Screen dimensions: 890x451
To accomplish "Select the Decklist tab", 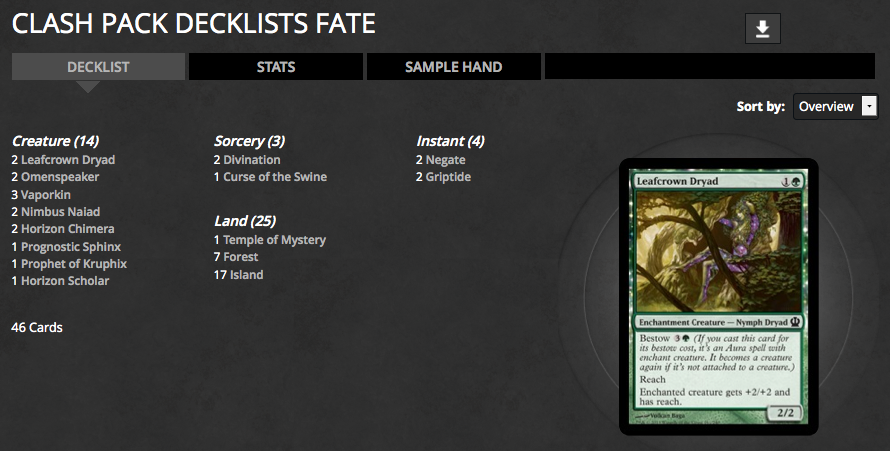I will 98,67.
